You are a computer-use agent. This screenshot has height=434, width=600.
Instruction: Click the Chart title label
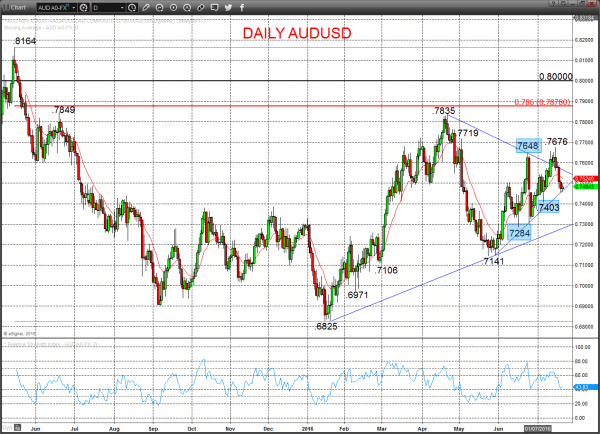(17, 7)
